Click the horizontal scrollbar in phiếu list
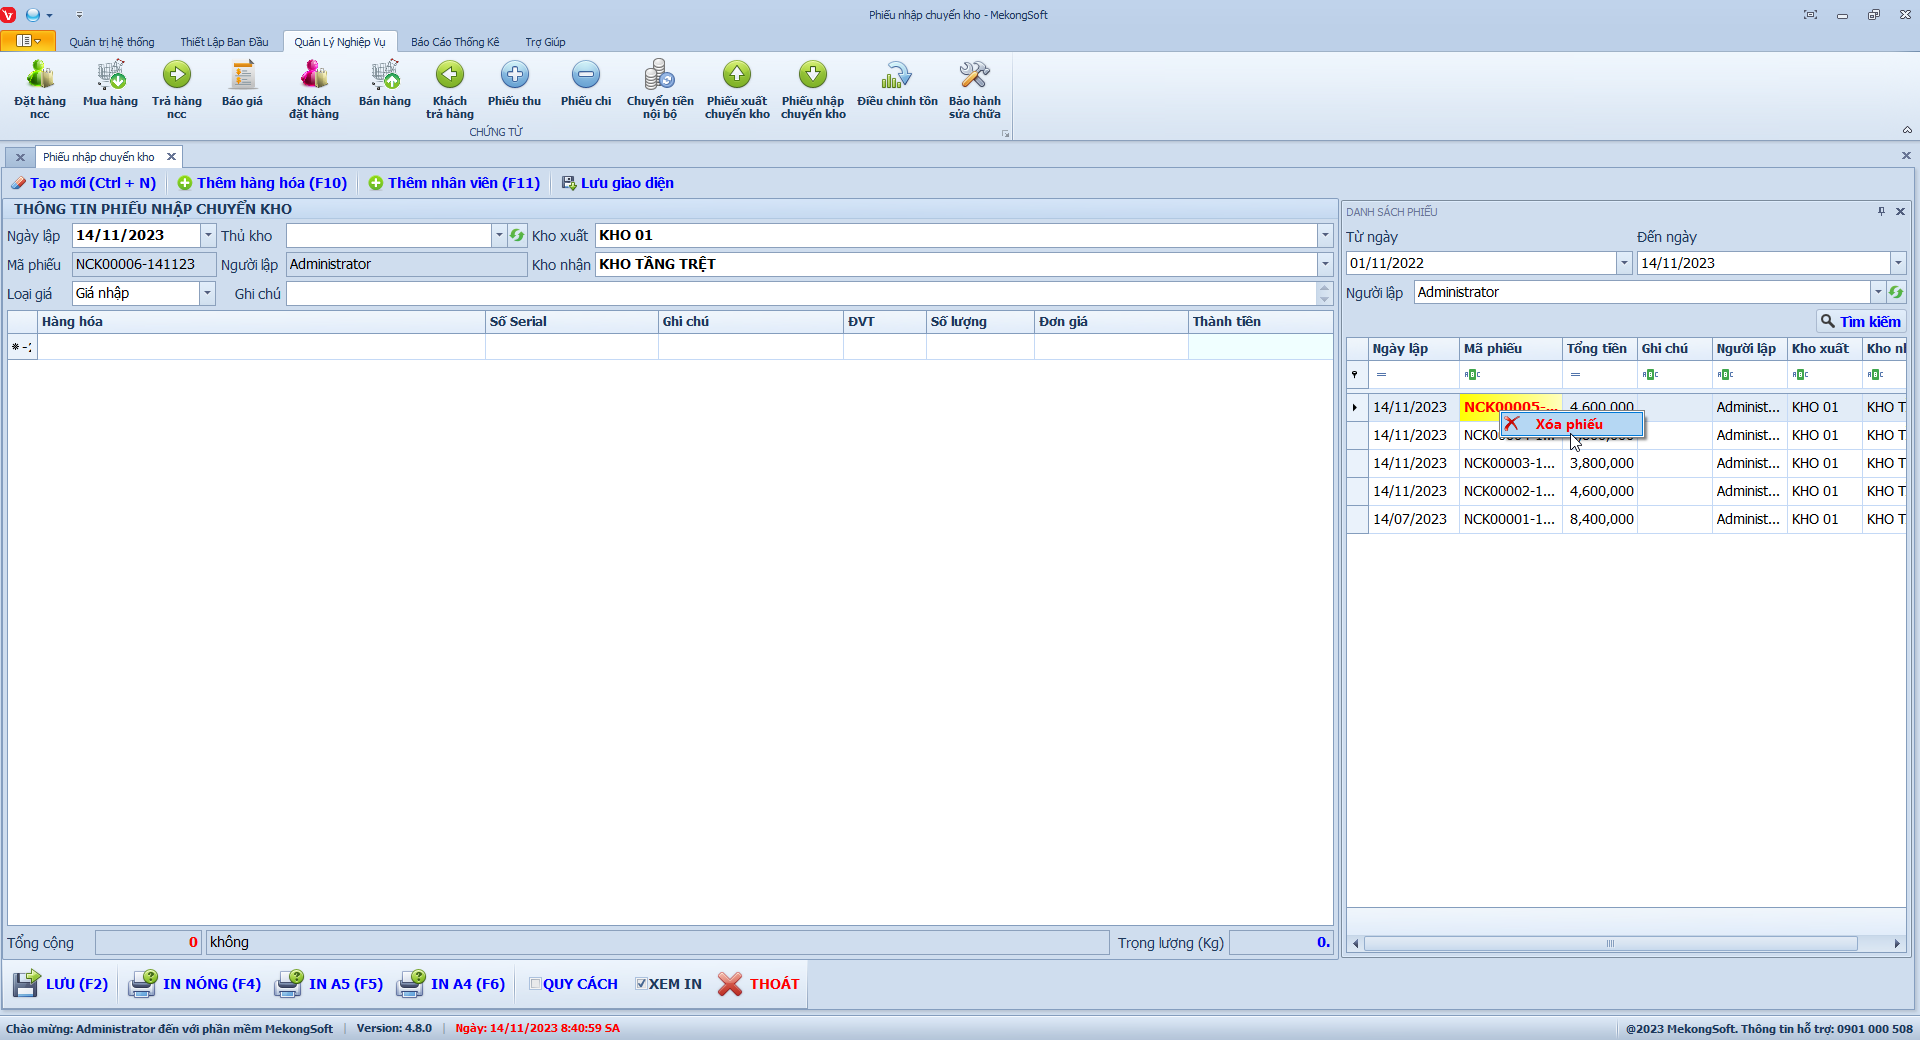The image size is (1920, 1040). pos(1610,944)
